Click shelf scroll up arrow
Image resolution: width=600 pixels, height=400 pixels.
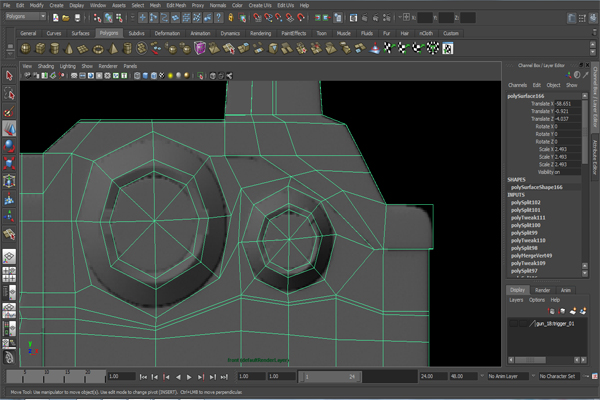pos(593,44)
